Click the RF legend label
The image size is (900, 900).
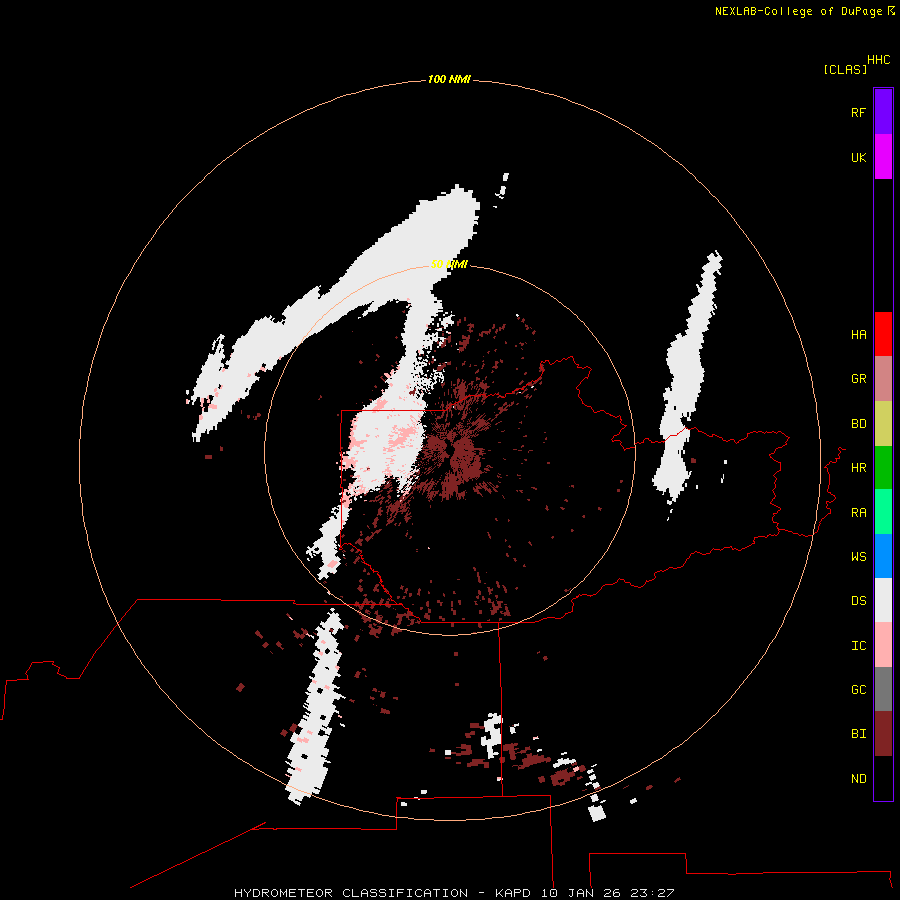point(858,112)
